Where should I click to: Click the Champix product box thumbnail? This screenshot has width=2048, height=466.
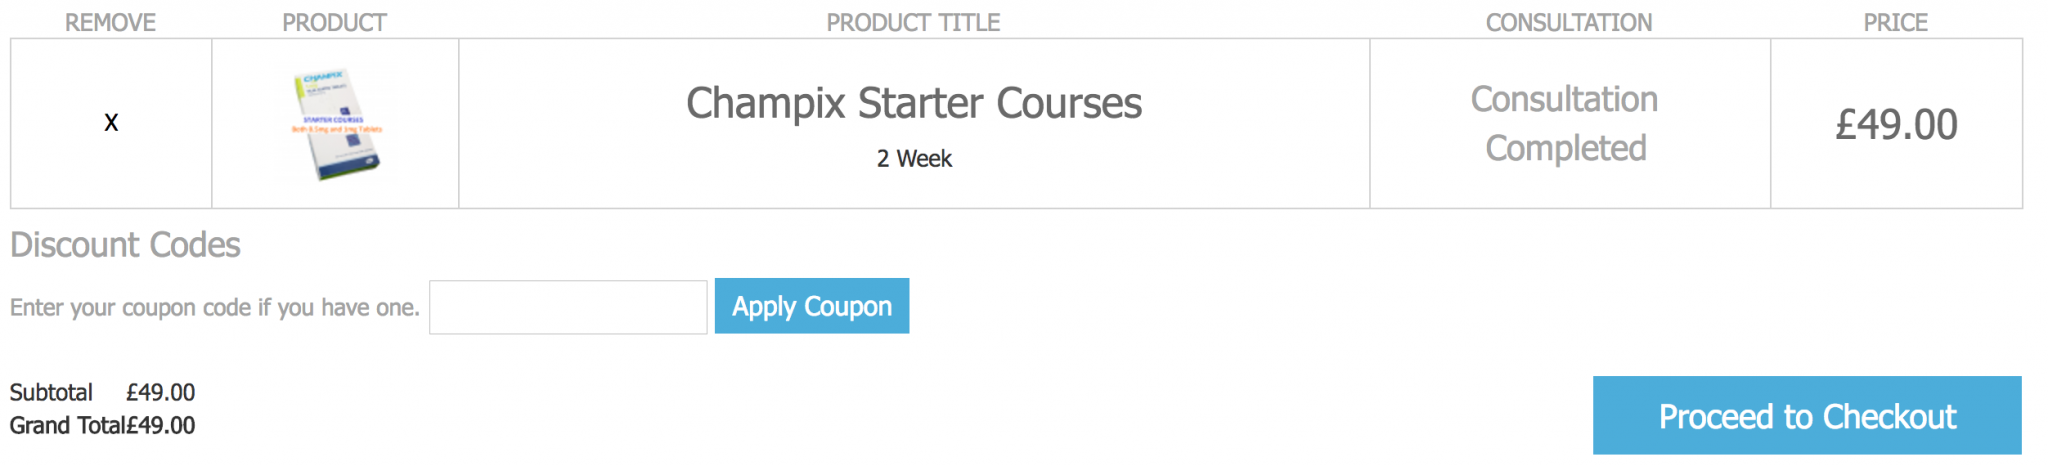336,124
